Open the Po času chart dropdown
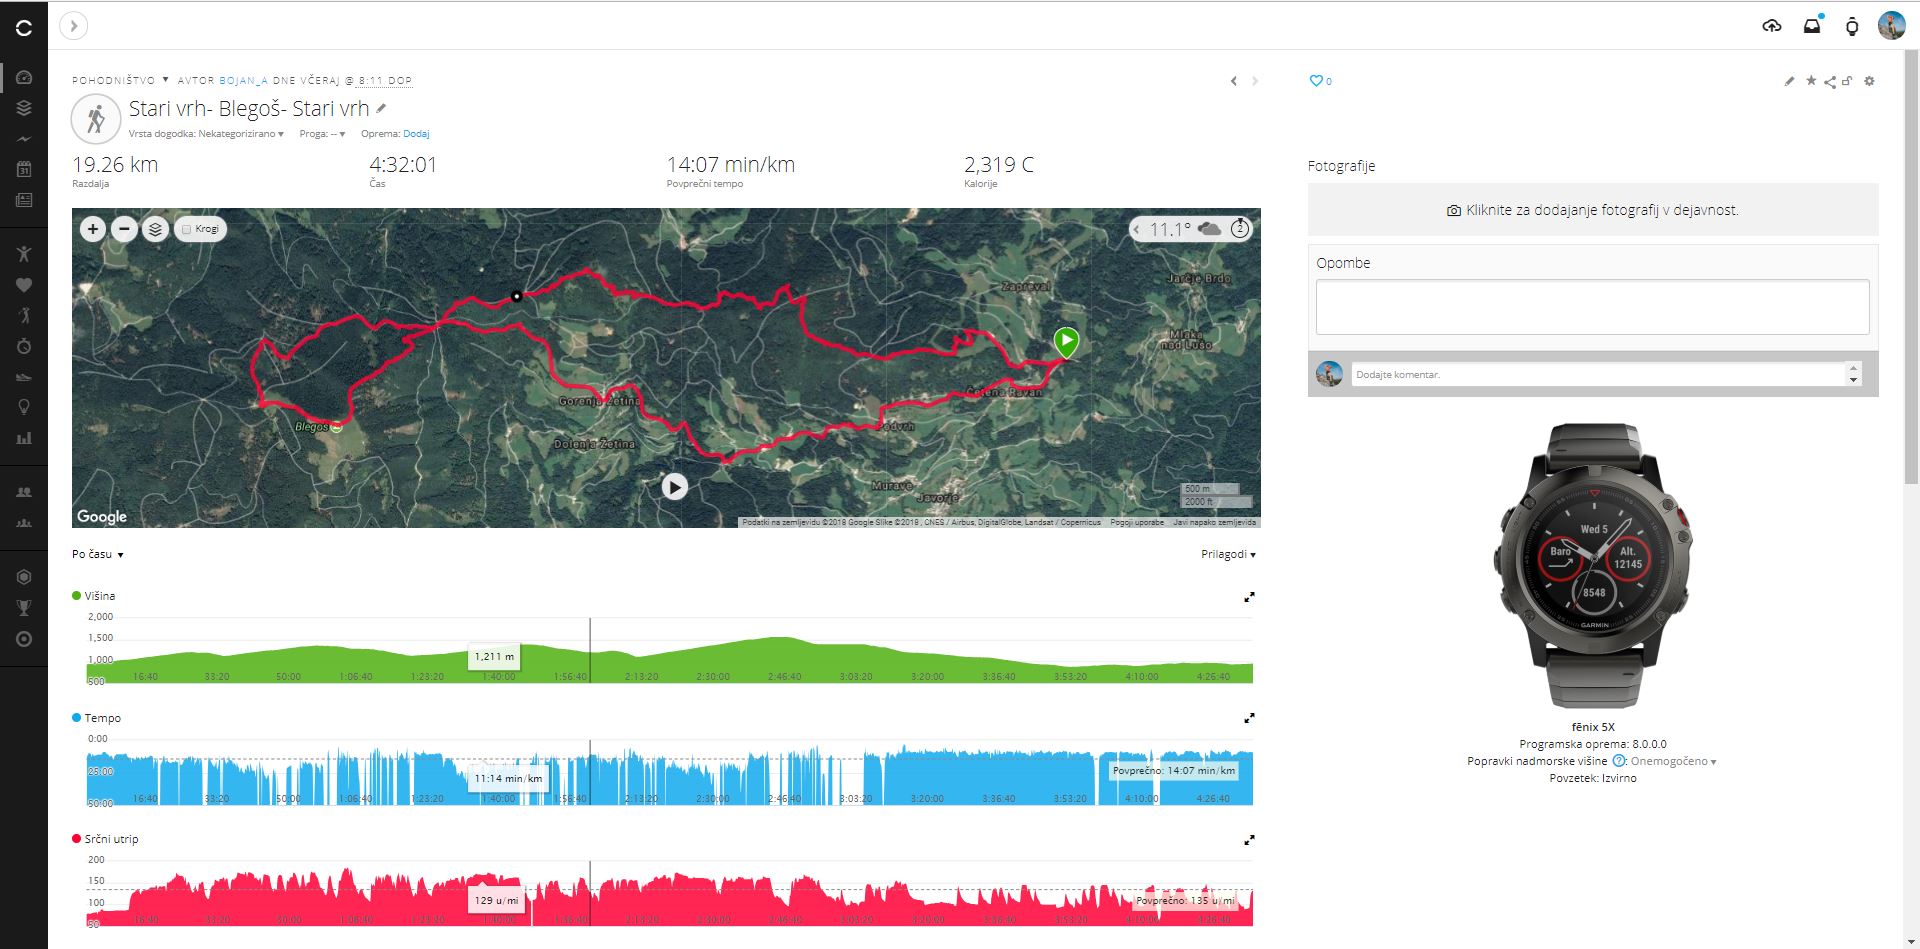This screenshot has width=1920, height=949. (97, 554)
